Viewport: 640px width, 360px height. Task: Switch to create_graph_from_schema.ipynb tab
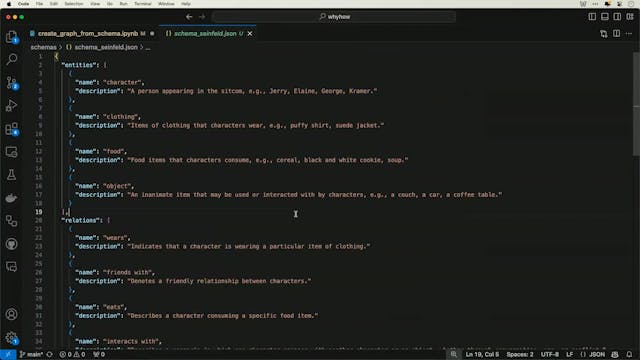point(88,33)
